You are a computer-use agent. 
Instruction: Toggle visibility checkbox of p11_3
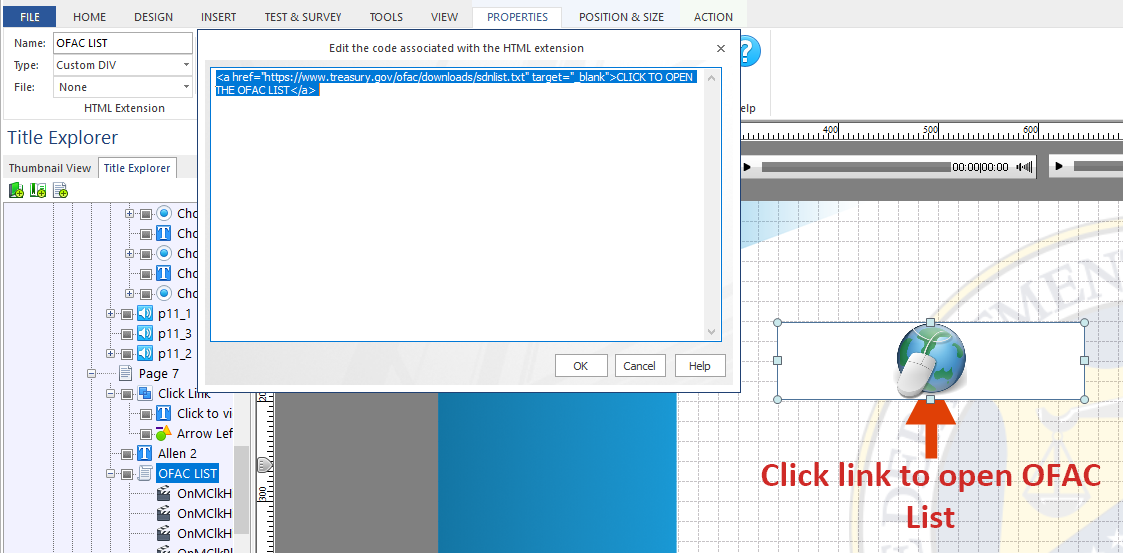127,334
